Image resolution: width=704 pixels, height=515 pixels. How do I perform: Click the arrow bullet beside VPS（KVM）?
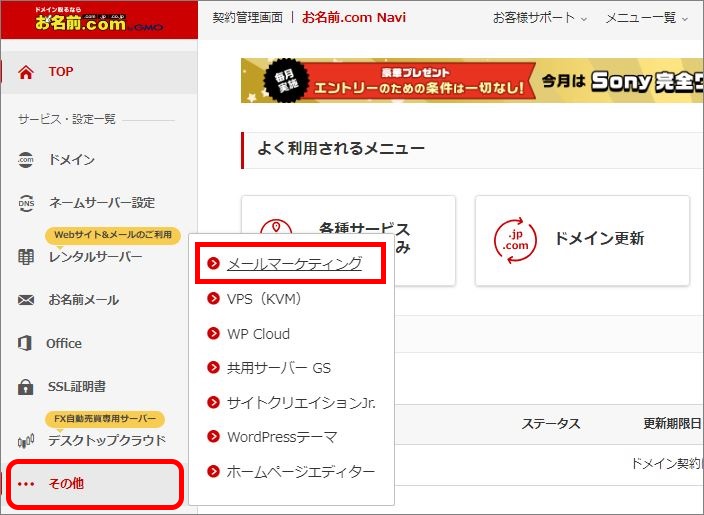click(213, 299)
